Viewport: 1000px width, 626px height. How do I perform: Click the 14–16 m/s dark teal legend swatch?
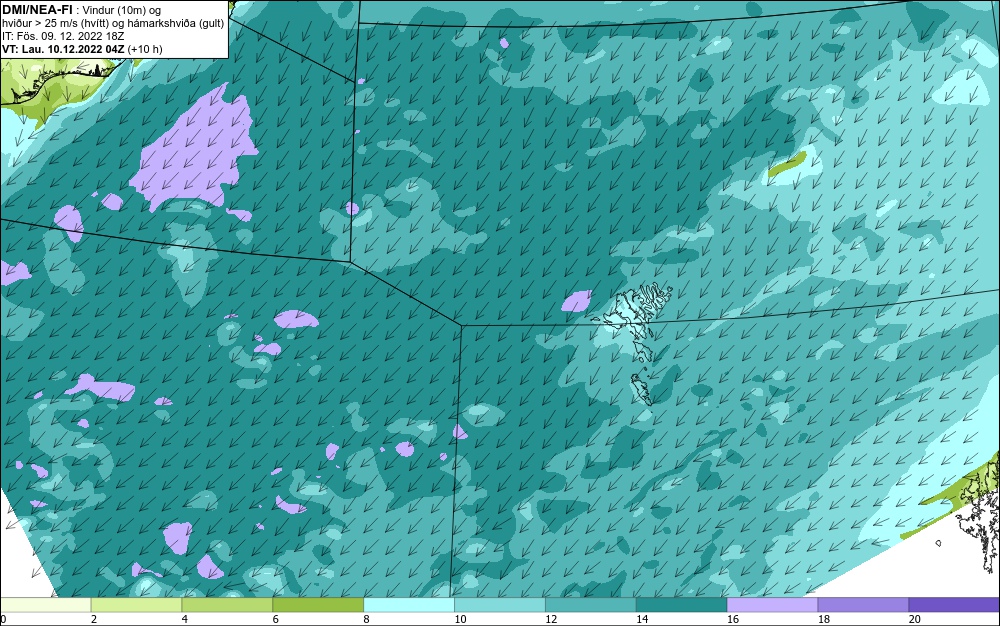681,605
